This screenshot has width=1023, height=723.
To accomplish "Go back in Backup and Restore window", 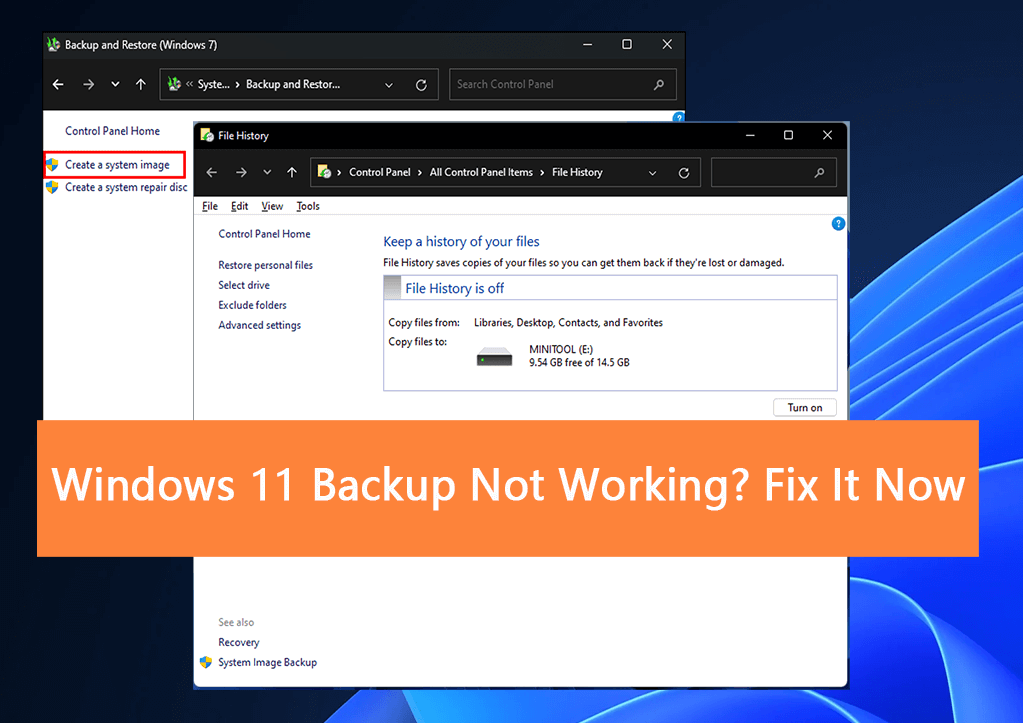I will (58, 84).
